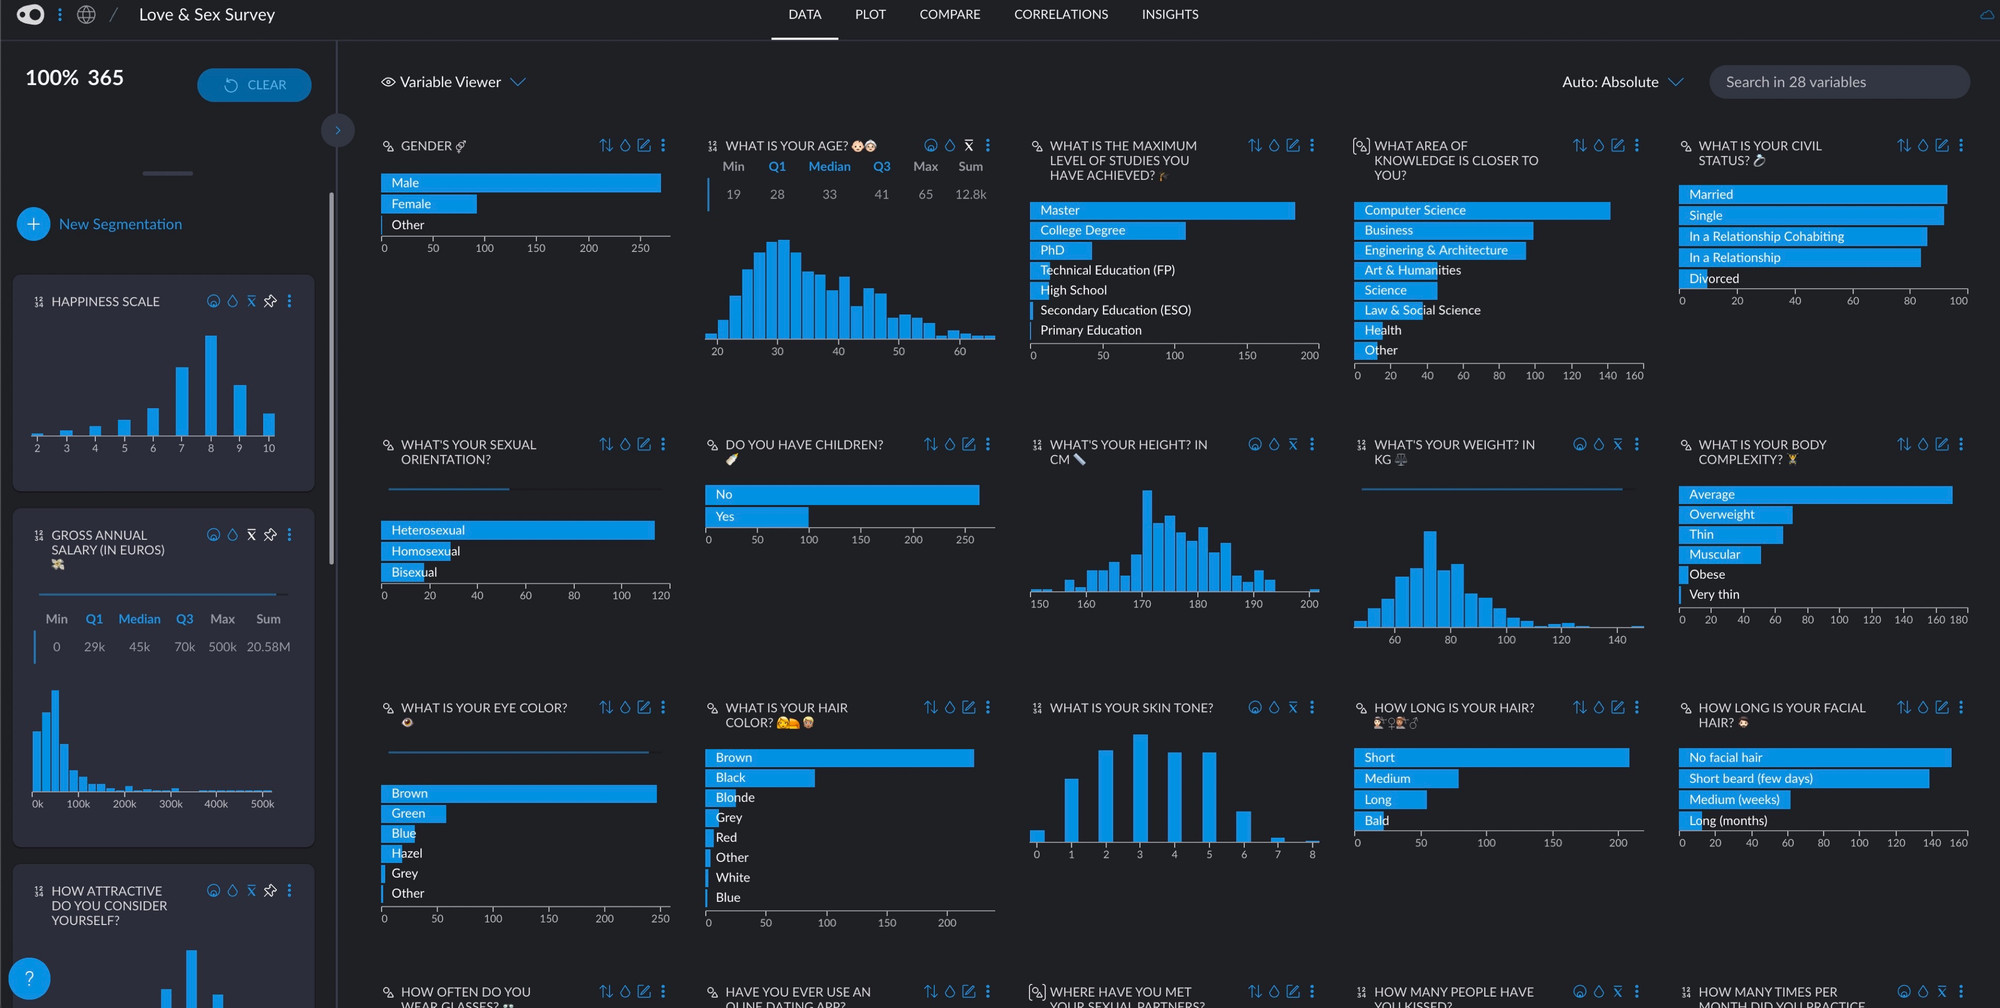This screenshot has height=1008, width=2000.
Task: Color by civil status with the droplet icon
Action: 1923,146
